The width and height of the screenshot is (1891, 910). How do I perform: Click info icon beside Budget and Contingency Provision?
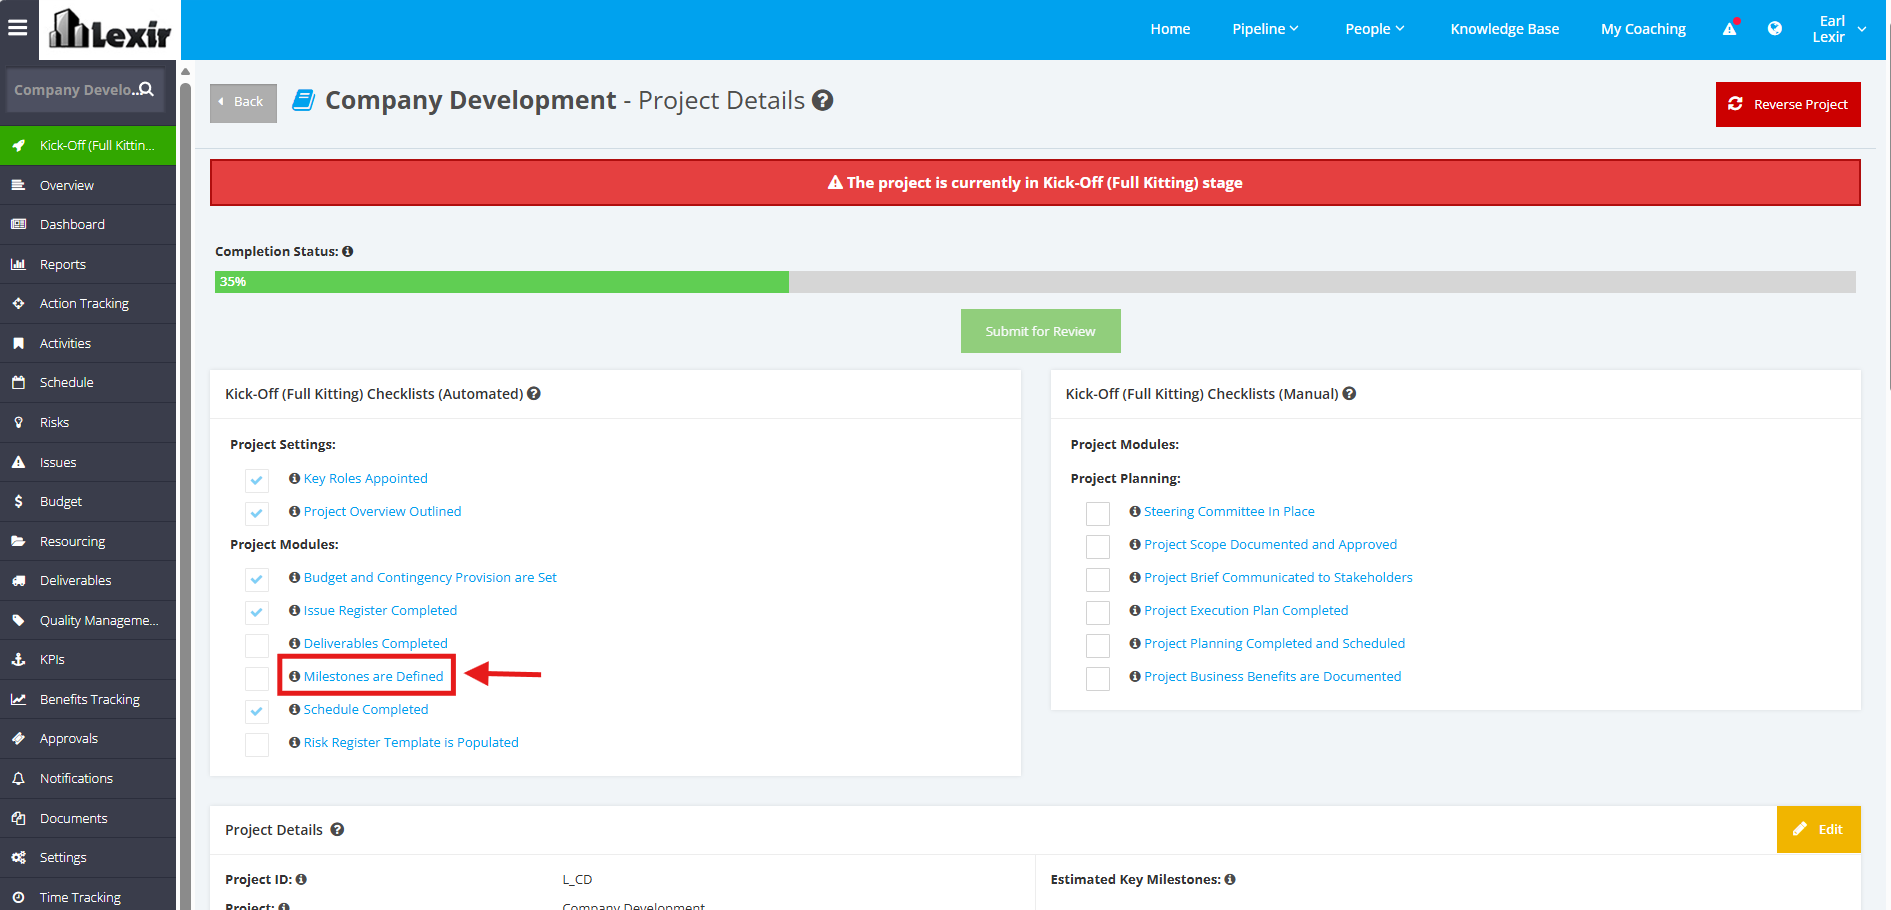click(294, 577)
